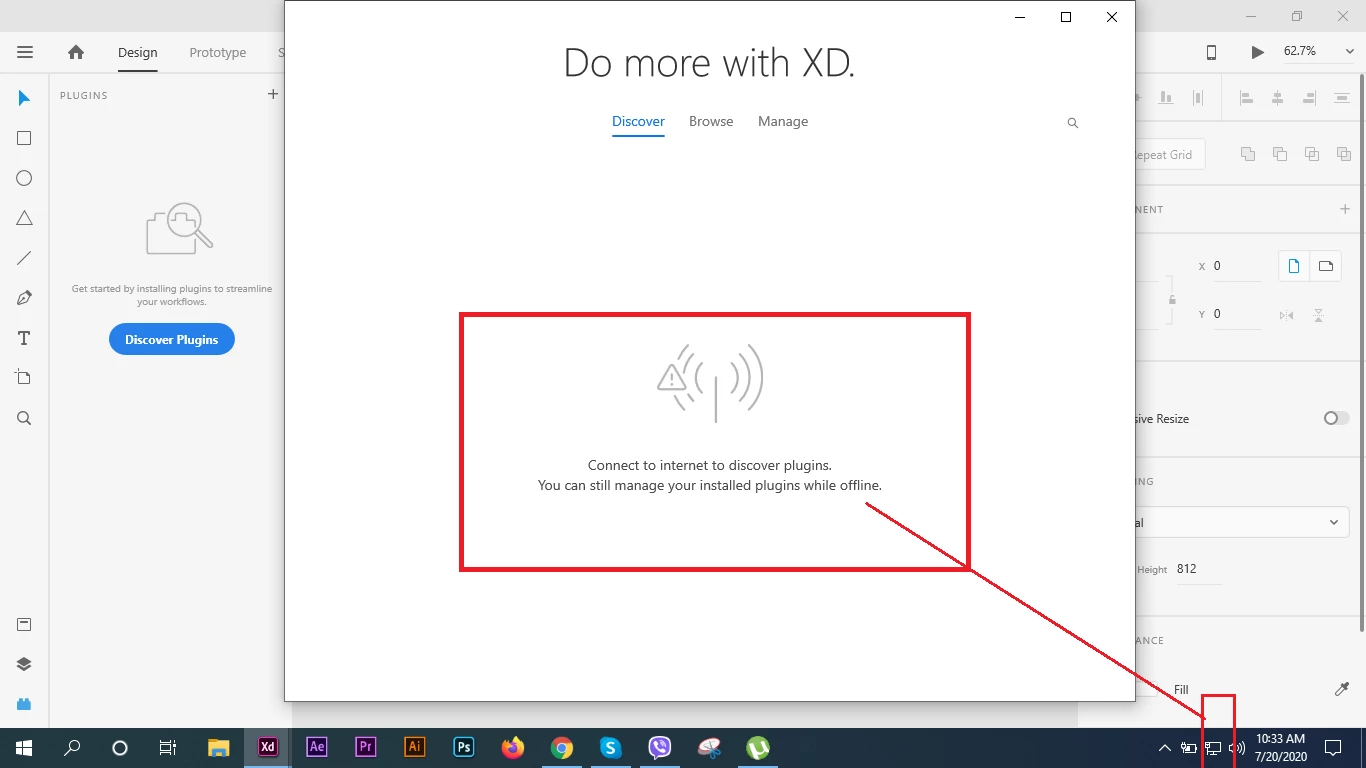
Task: Select the Line tool
Action: pos(24,258)
